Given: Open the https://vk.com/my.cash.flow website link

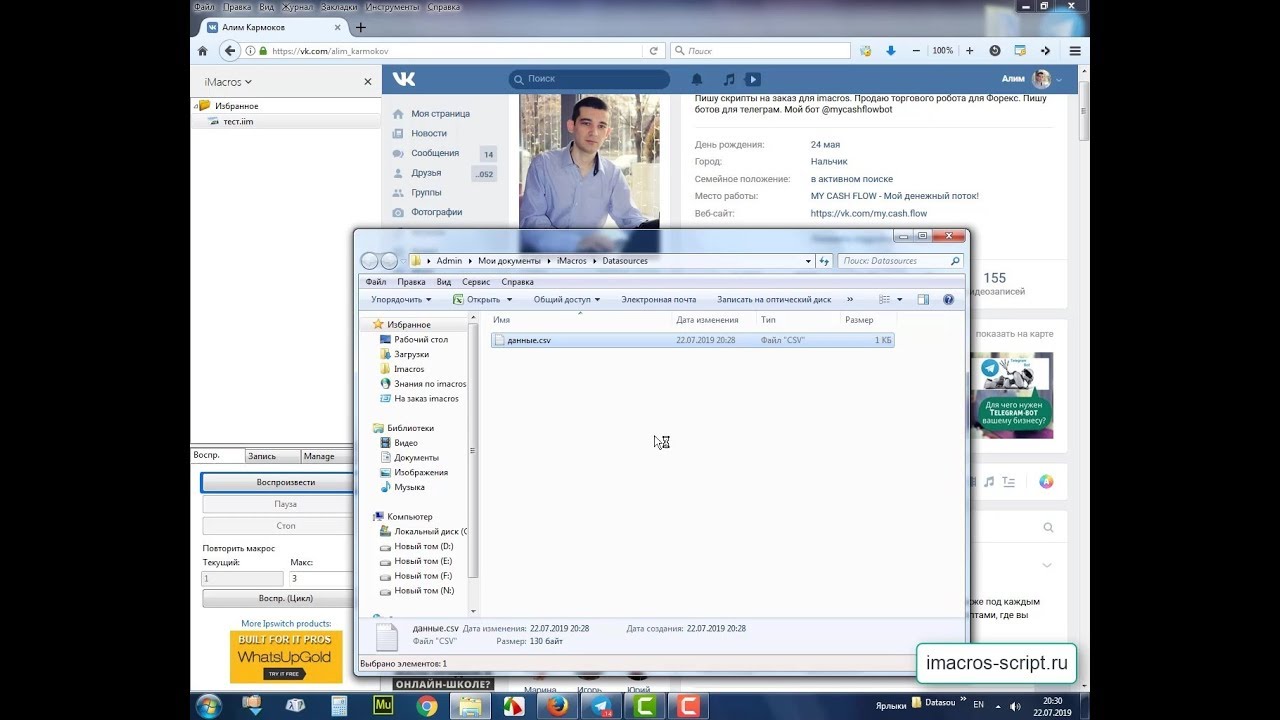Looking at the screenshot, I should 869,213.
